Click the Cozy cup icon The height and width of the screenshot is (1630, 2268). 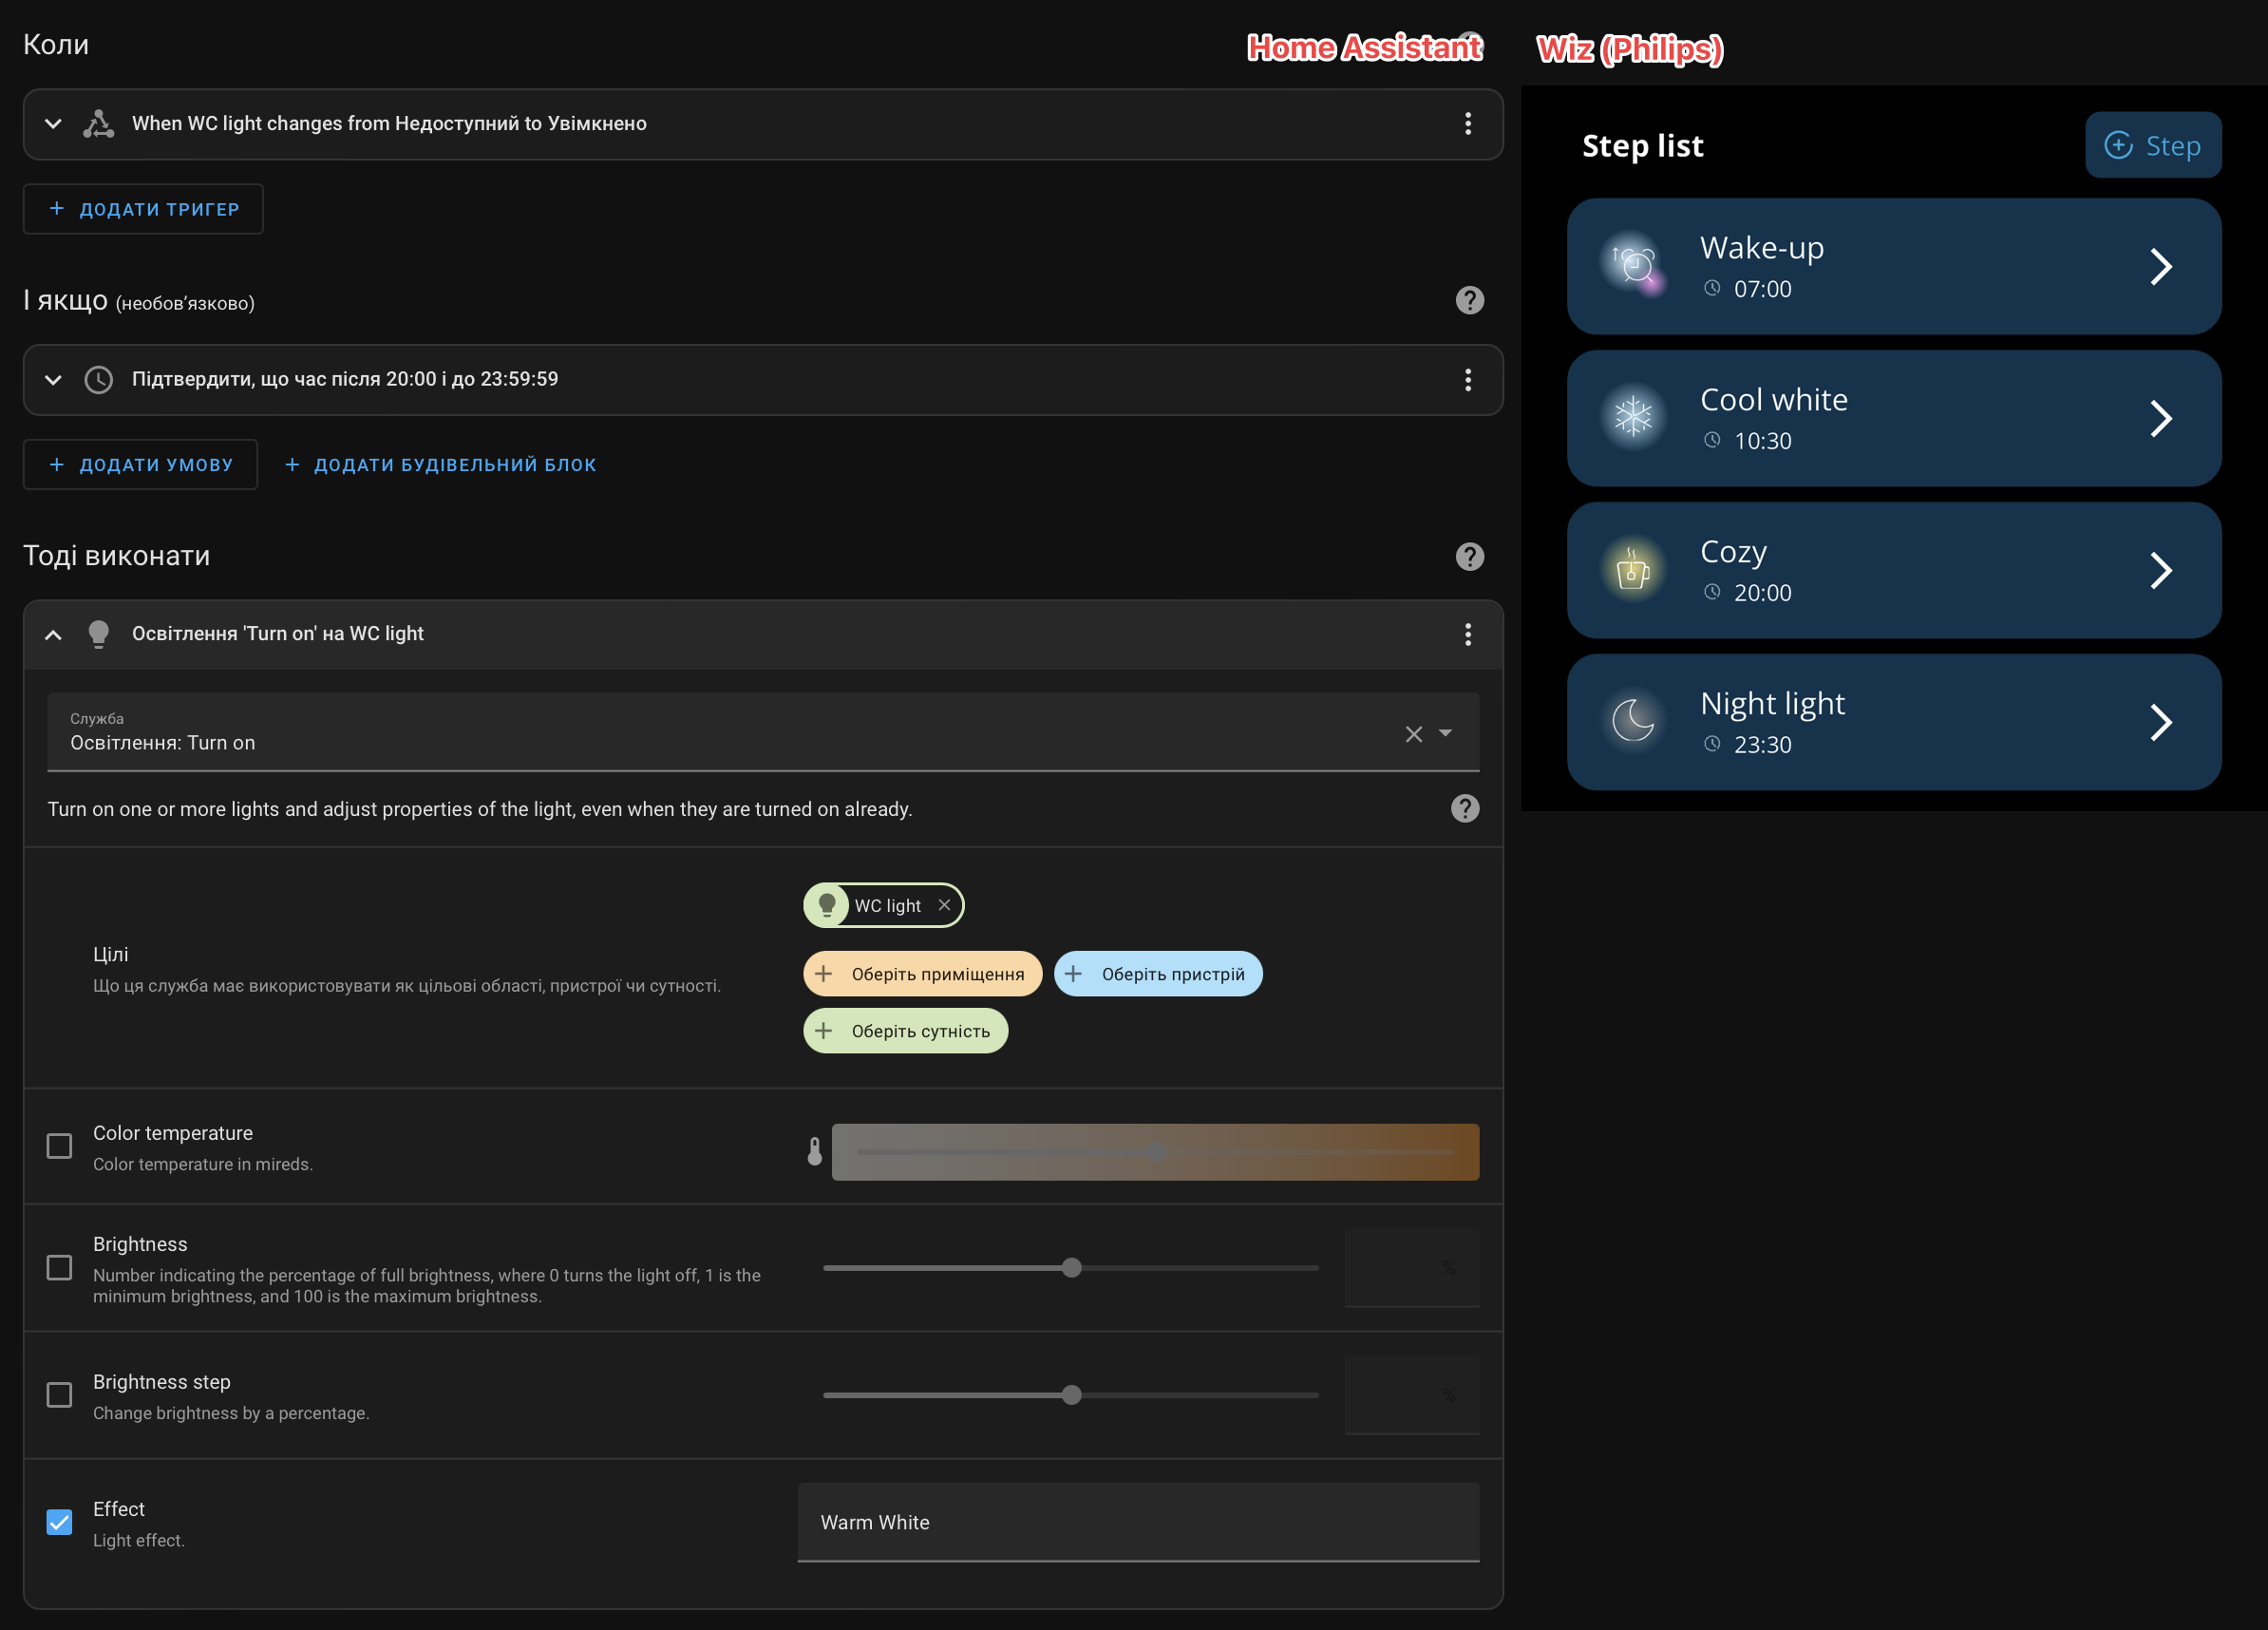coord(1633,569)
